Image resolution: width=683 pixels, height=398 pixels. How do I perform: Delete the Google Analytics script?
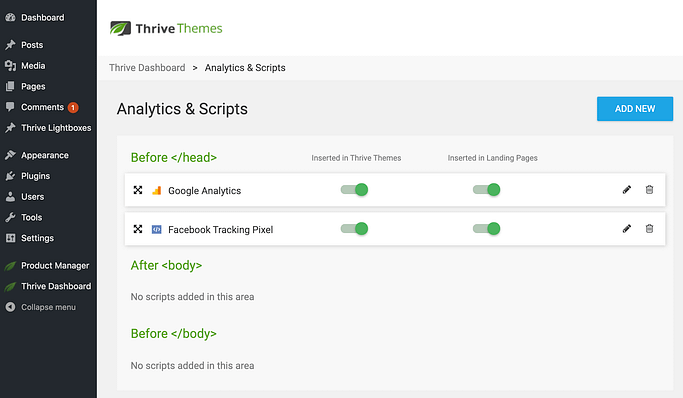649,189
